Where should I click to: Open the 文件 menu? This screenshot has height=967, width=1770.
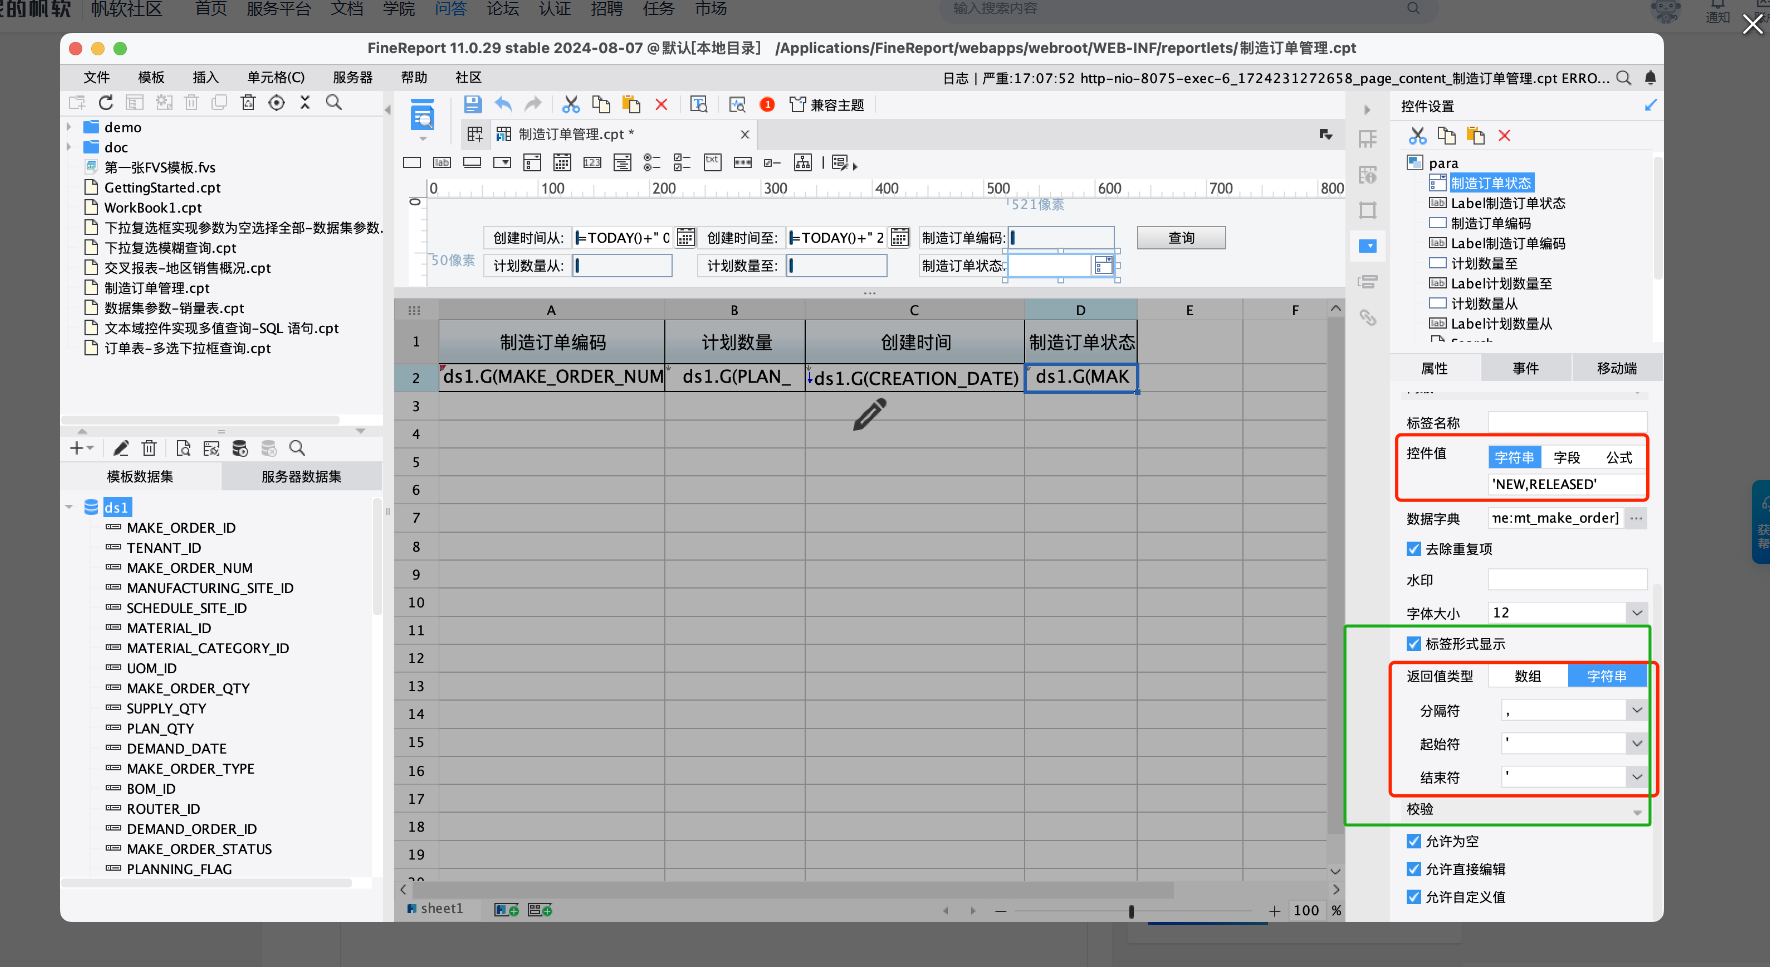(x=97, y=77)
